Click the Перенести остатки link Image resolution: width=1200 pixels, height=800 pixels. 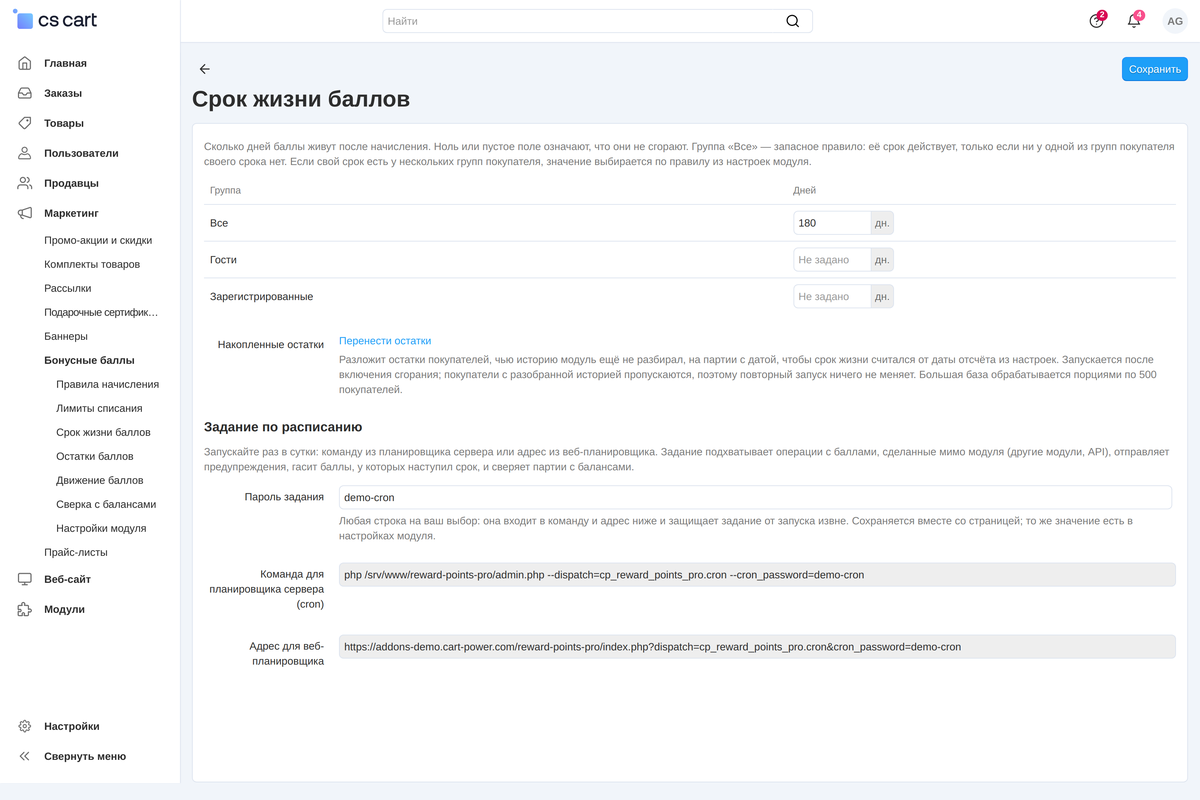coord(385,341)
